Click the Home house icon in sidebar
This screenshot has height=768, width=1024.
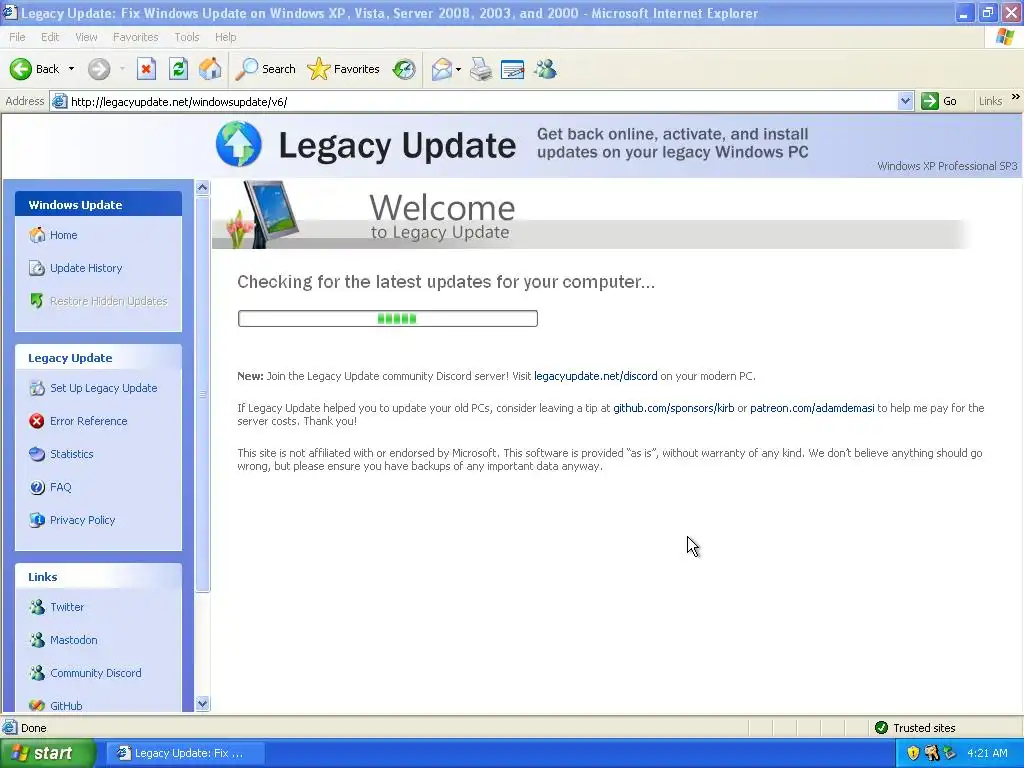click(37, 235)
